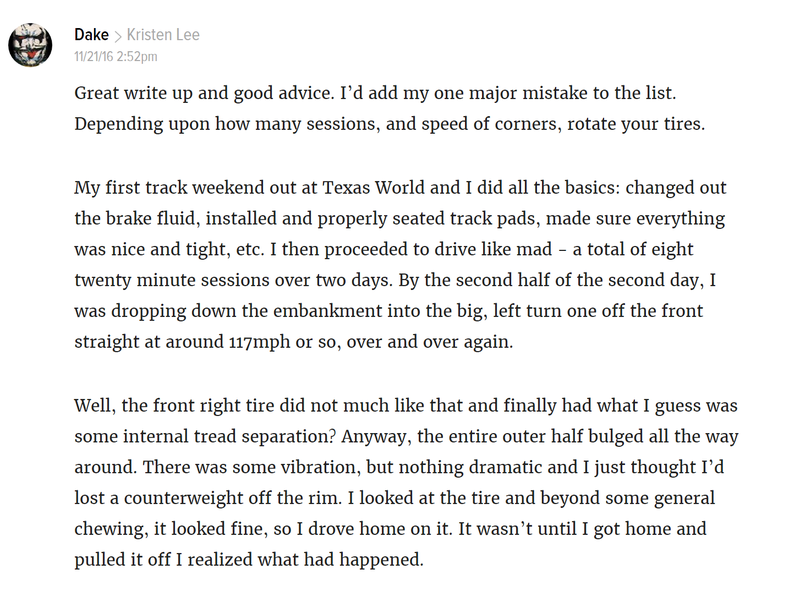
Task: Open Dake's profile avatar image
Action: (x=30, y=45)
